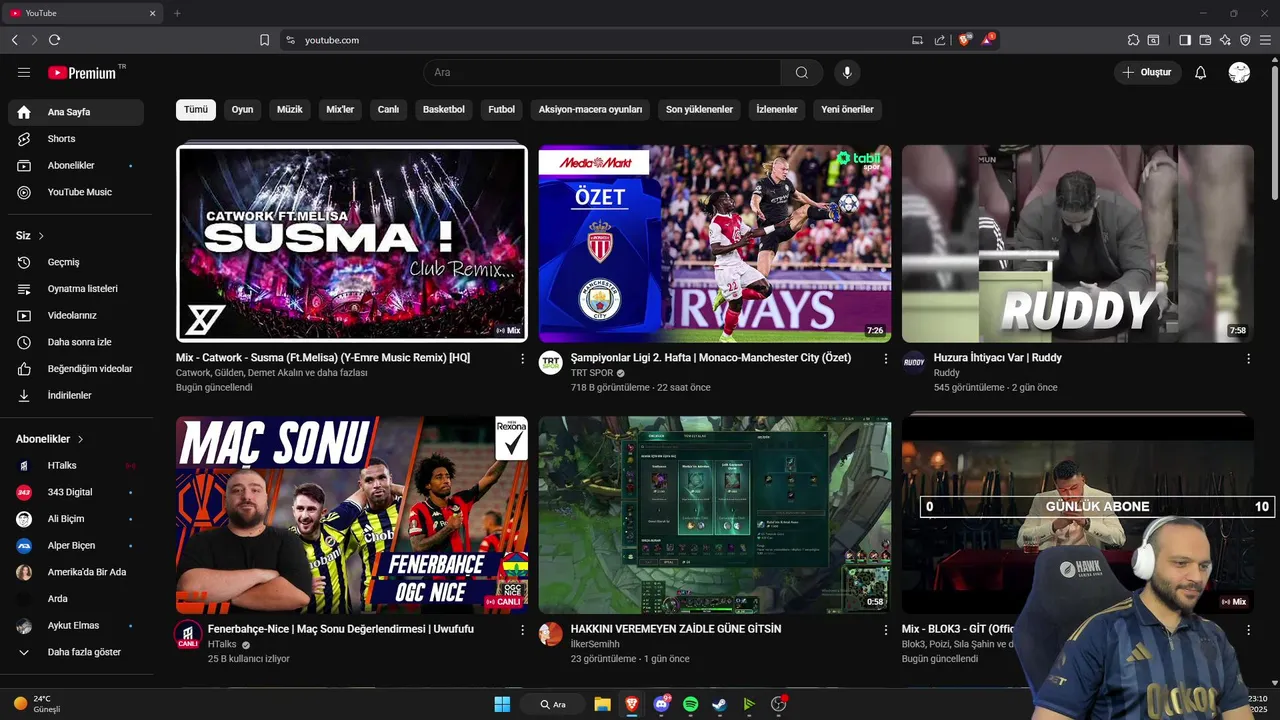This screenshot has width=1280, height=720.
Task: Expand Daha fazla göster subscriptions
Action: pos(76,652)
